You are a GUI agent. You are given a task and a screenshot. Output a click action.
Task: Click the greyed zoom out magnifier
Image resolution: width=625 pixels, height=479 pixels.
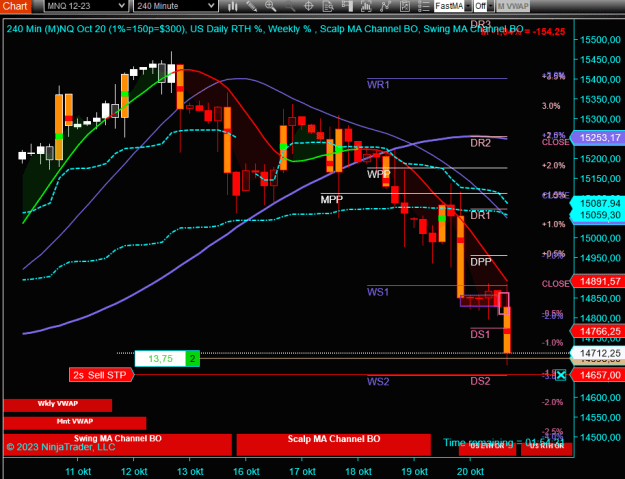(x=290, y=6)
